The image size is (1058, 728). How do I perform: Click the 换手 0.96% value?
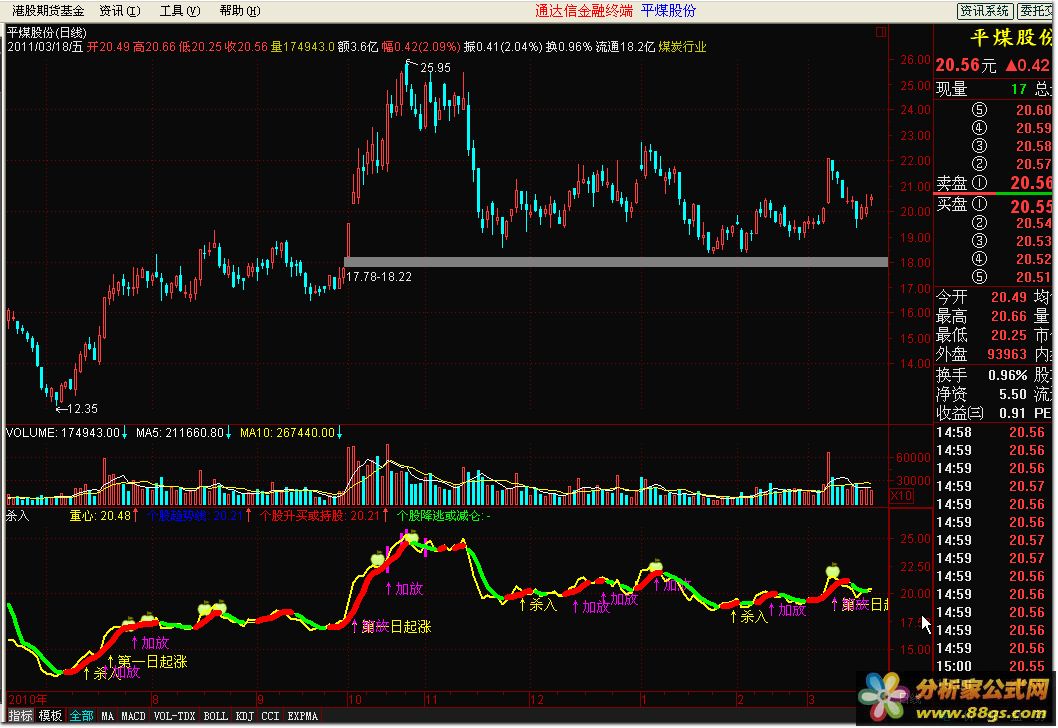(x=1007, y=375)
